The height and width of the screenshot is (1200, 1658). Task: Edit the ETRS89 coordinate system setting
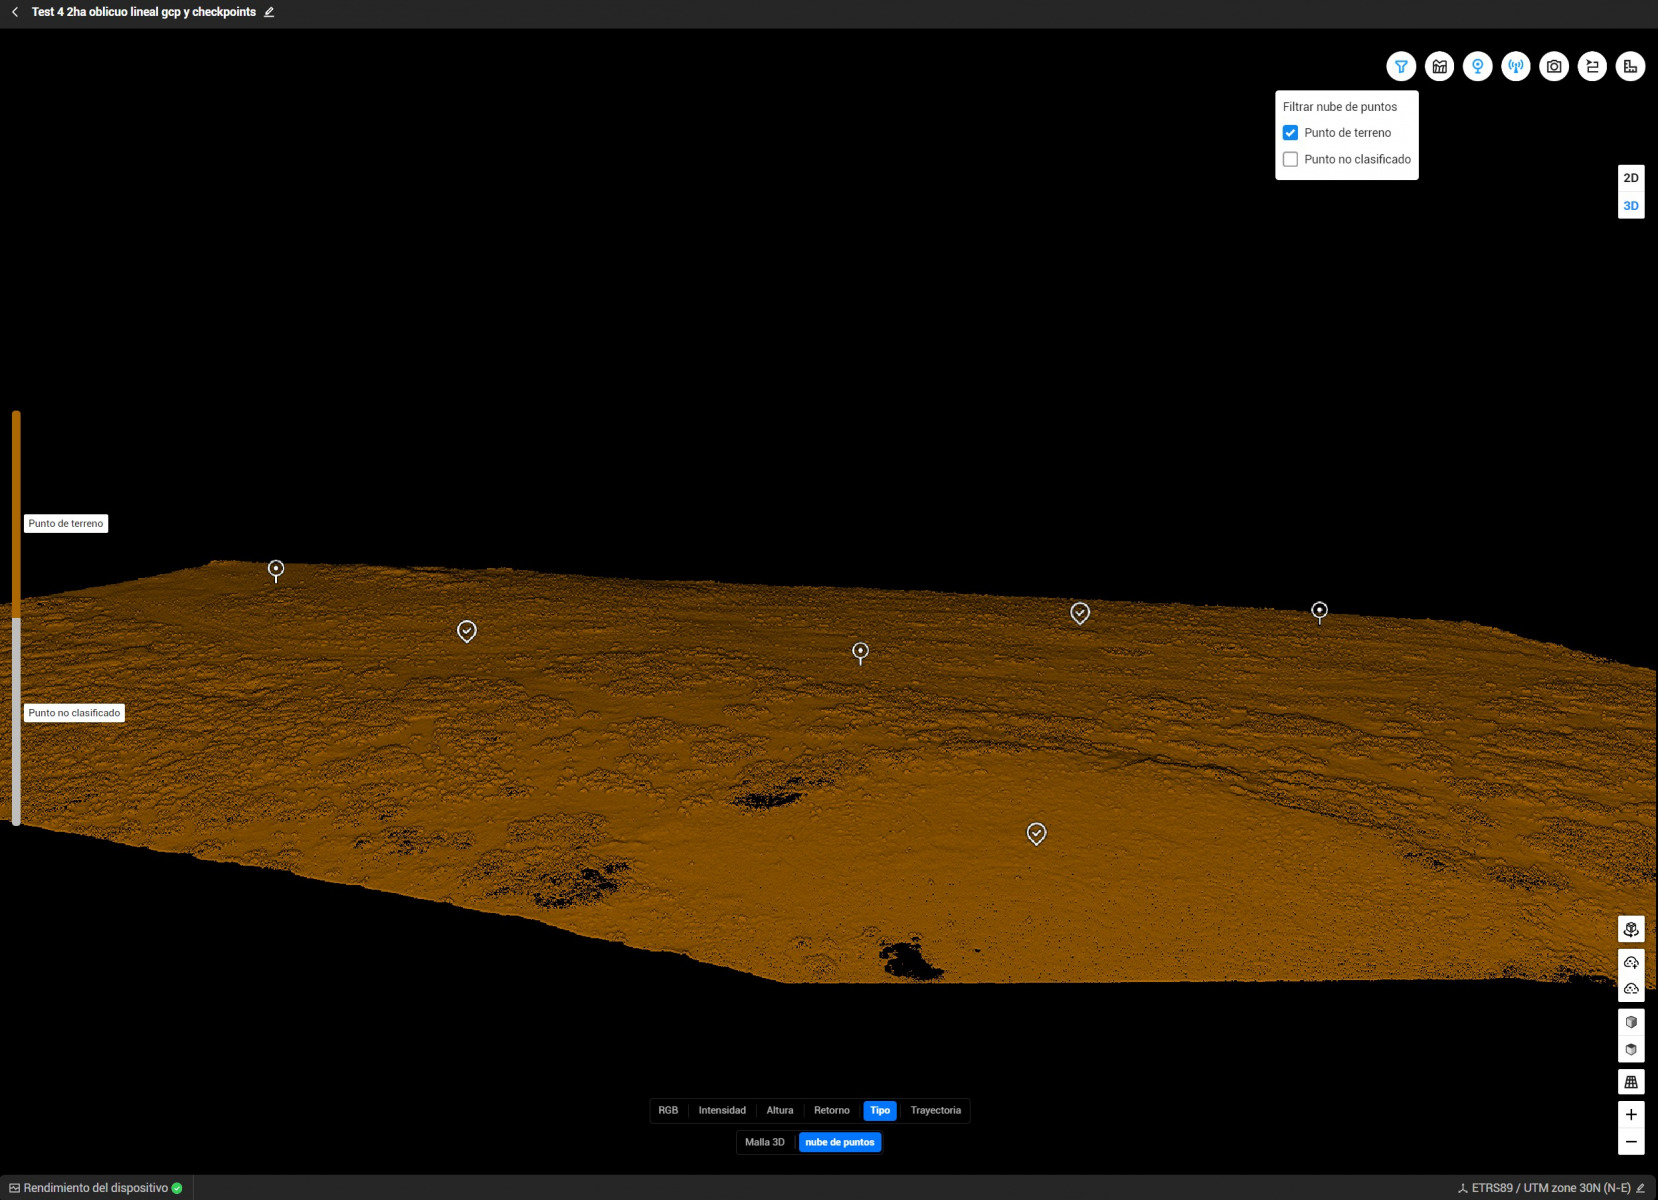click(1640, 1188)
